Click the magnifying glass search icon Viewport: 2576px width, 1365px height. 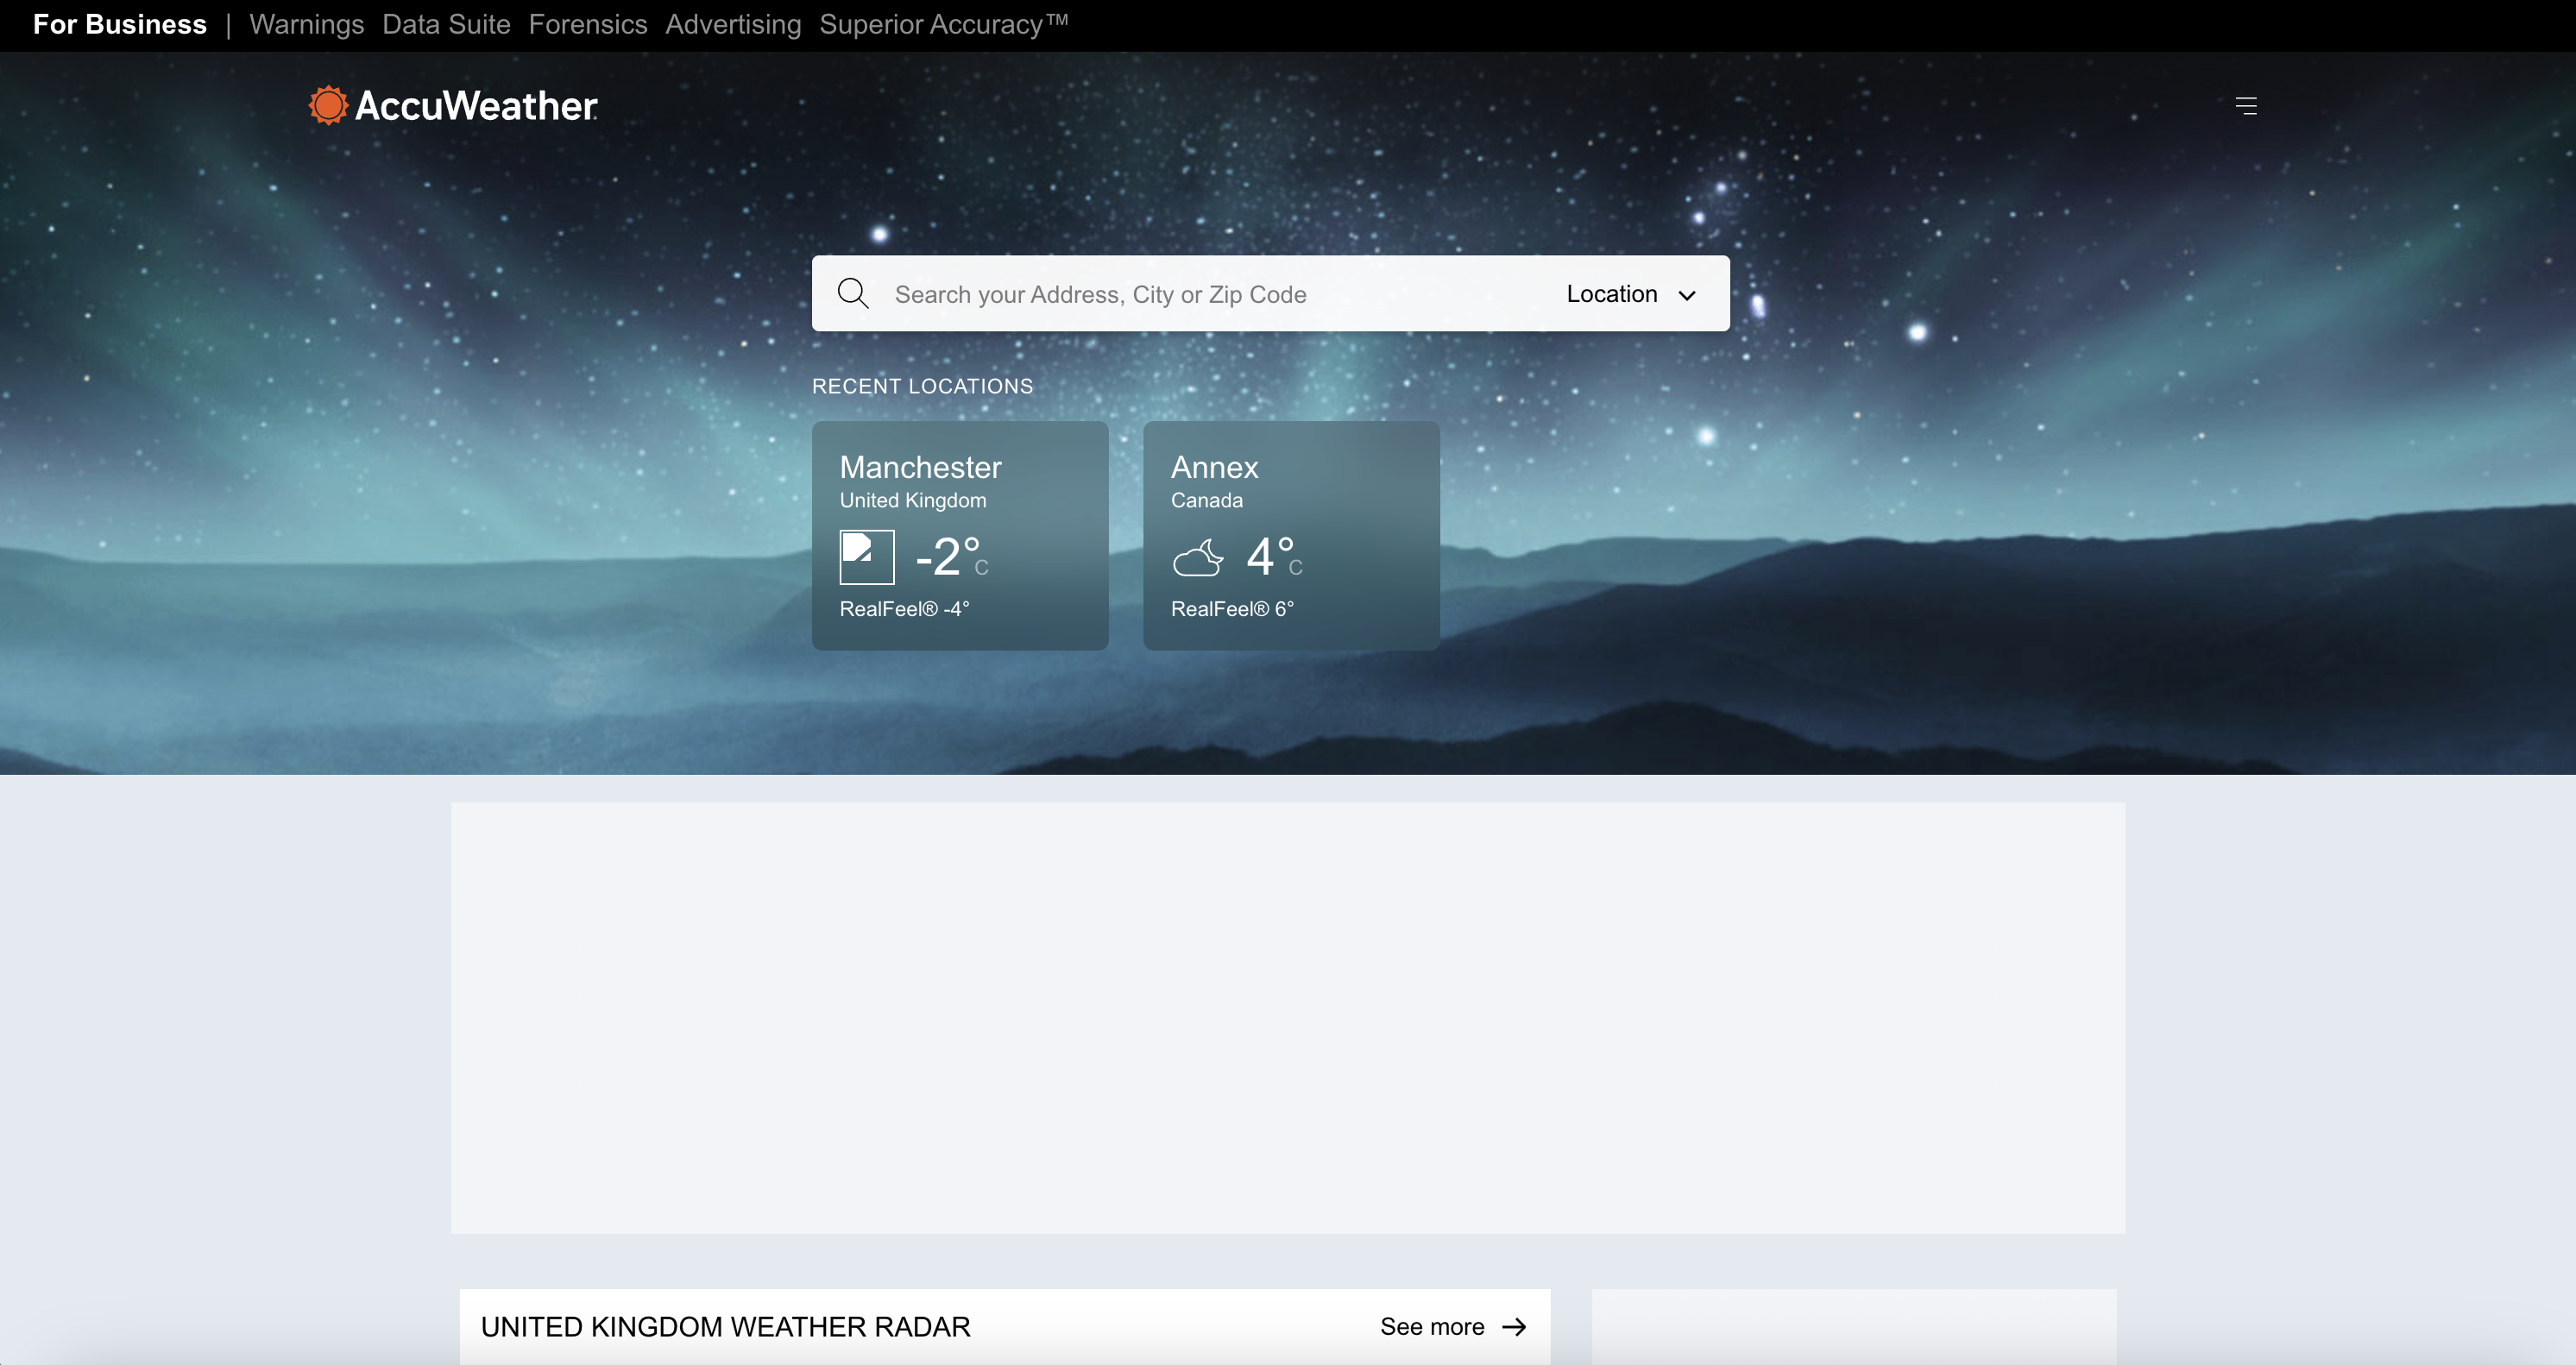point(853,293)
